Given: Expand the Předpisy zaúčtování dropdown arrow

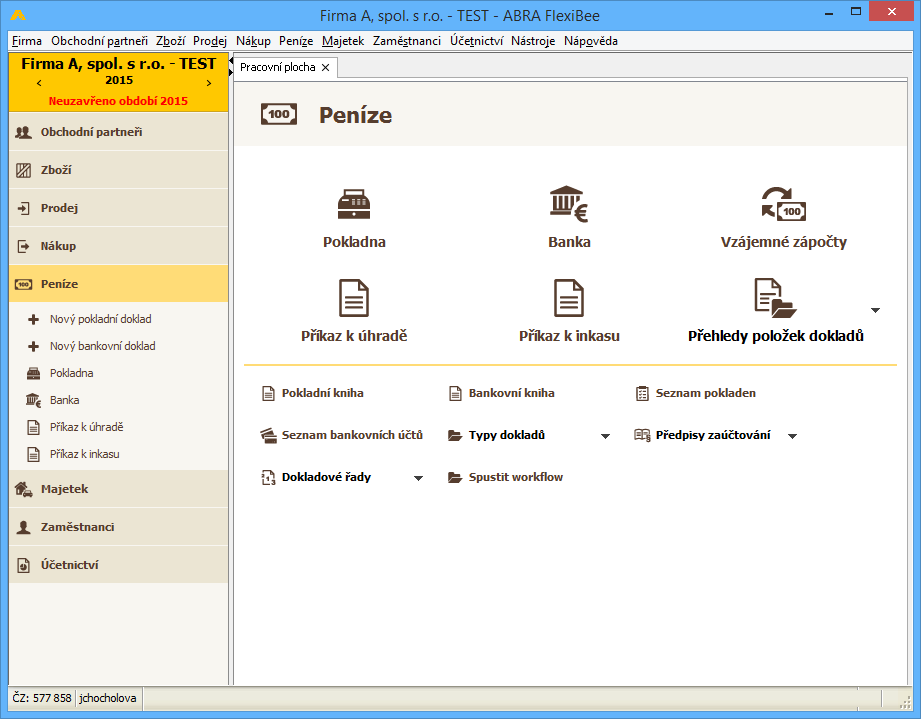Looking at the screenshot, I should [x=792, y=436].
